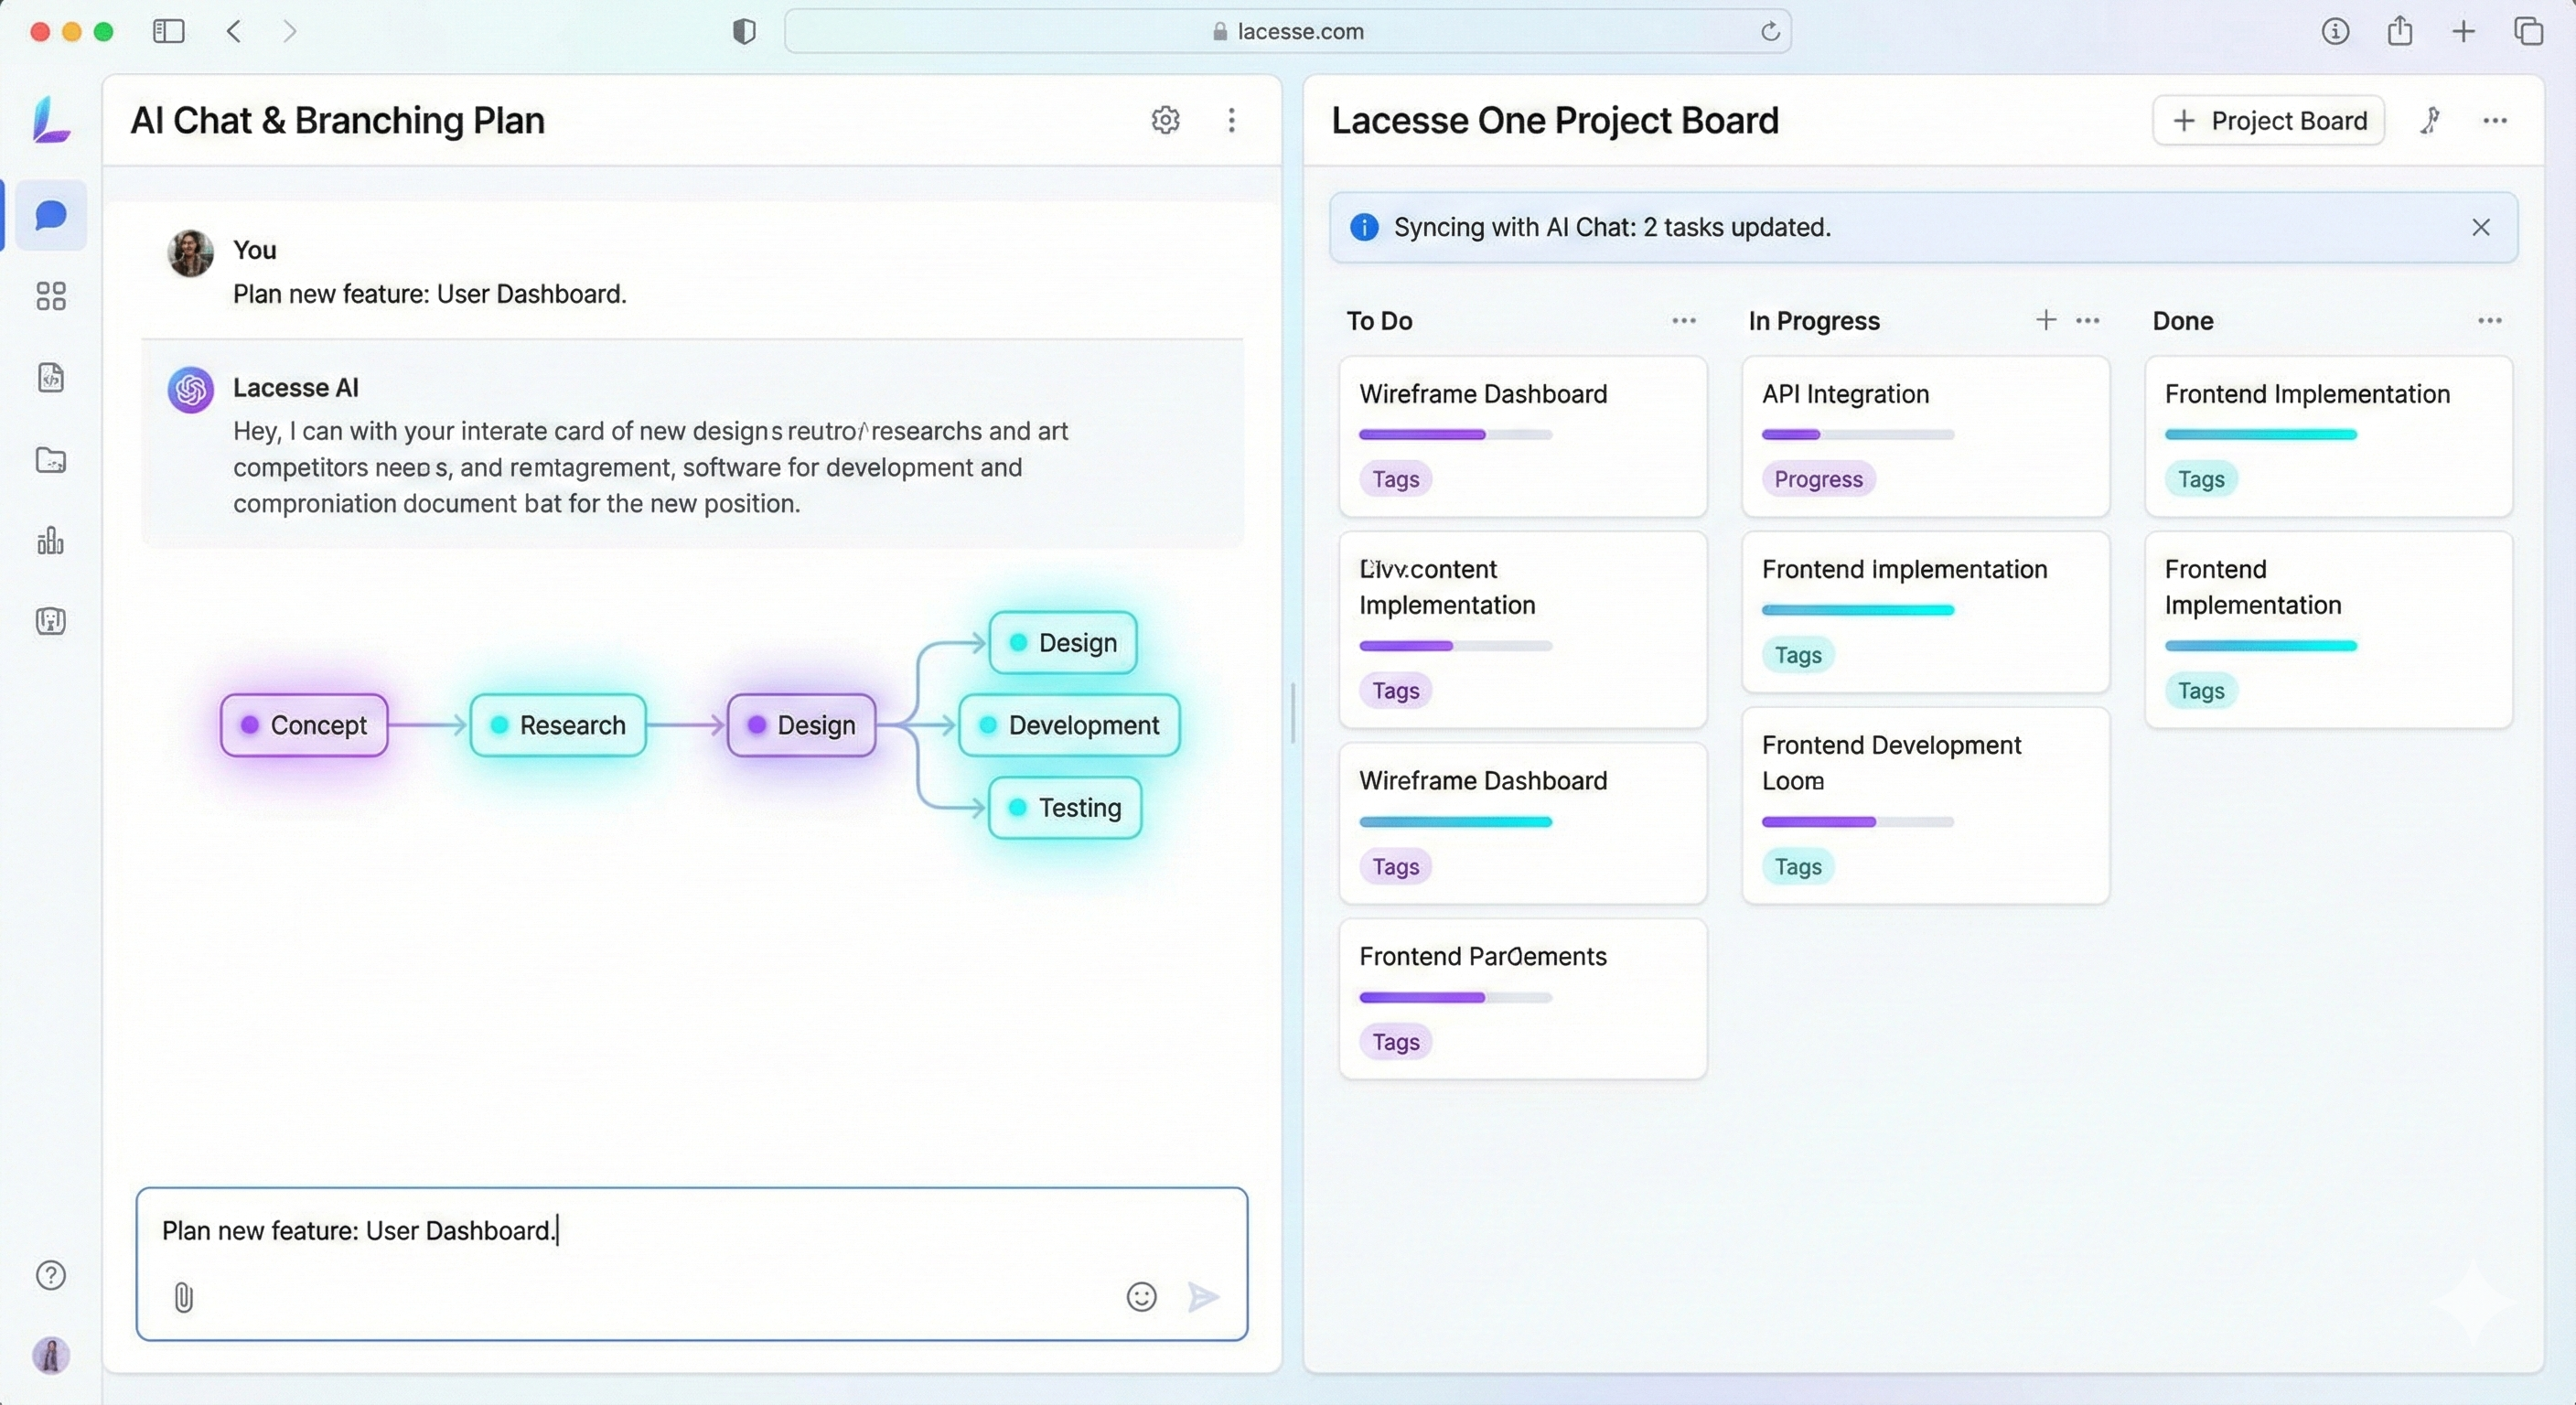This screenshot has width=2576, height=1405.
Task: Open the To Do column options menu
Action: click(x=1684, y=321)
